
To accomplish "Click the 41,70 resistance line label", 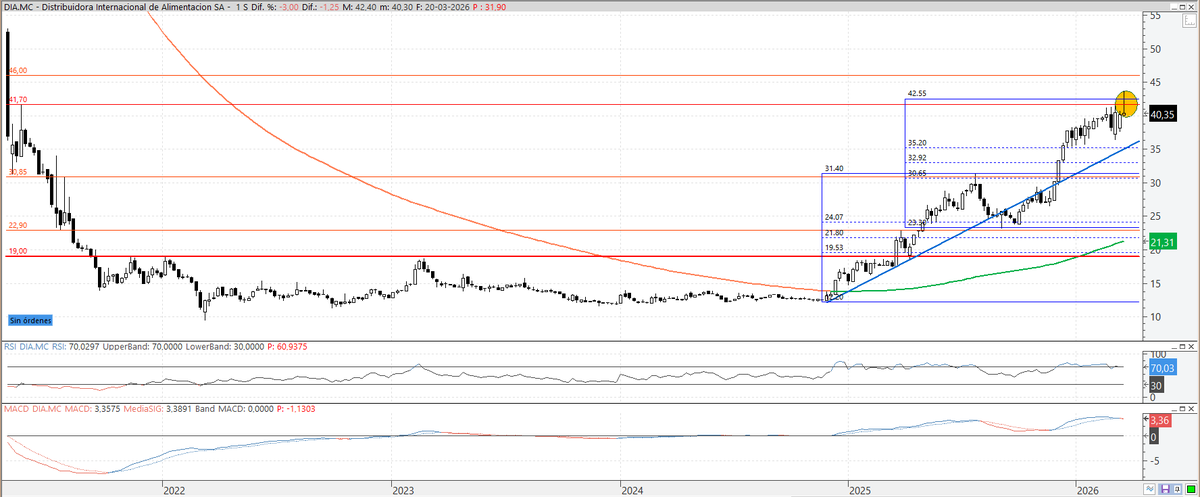I will coord(17,100).
